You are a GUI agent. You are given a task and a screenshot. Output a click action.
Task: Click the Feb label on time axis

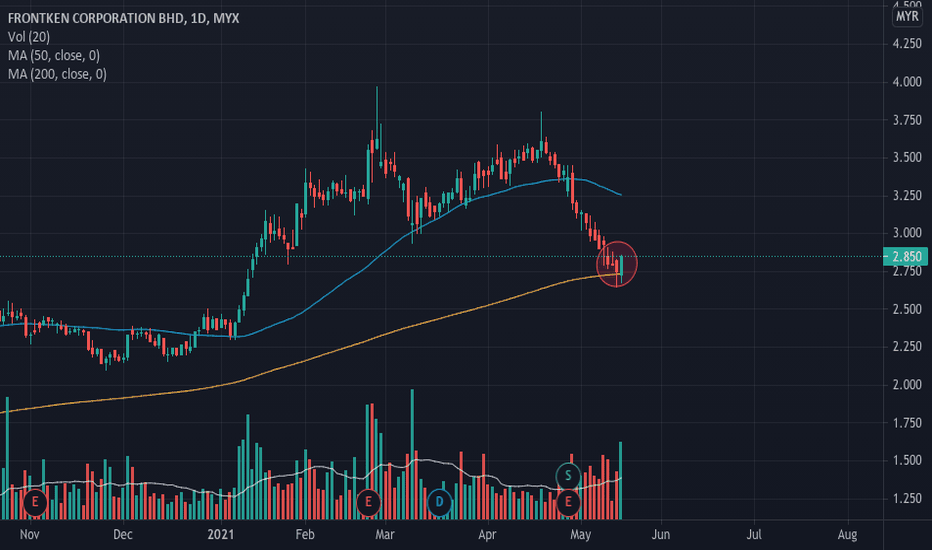305,535
